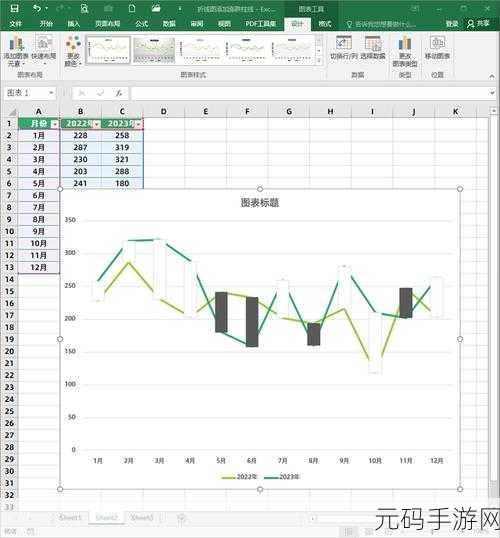
Task: Collapse the ribbon with the caret arrow
Action: [x=492, y=76]
